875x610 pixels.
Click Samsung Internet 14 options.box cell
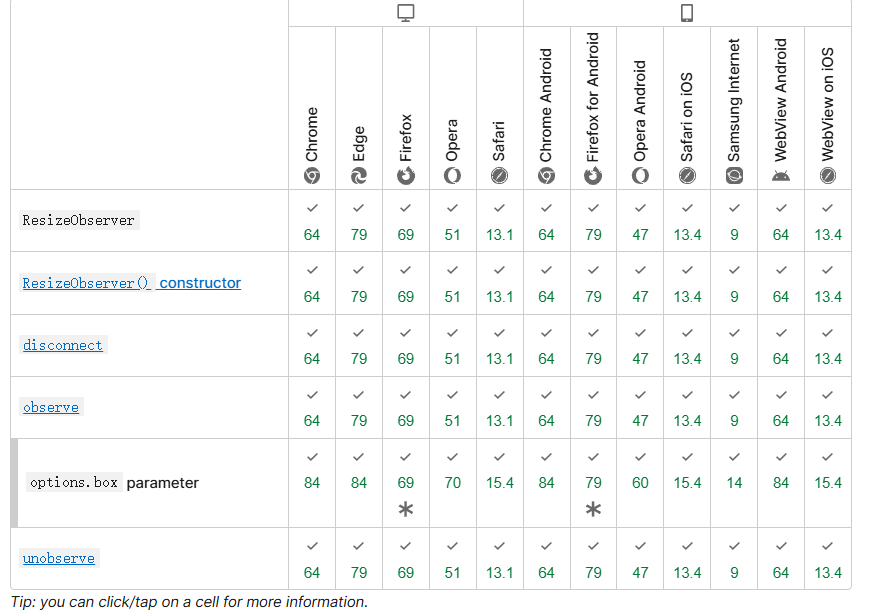[x=734, y=483]
